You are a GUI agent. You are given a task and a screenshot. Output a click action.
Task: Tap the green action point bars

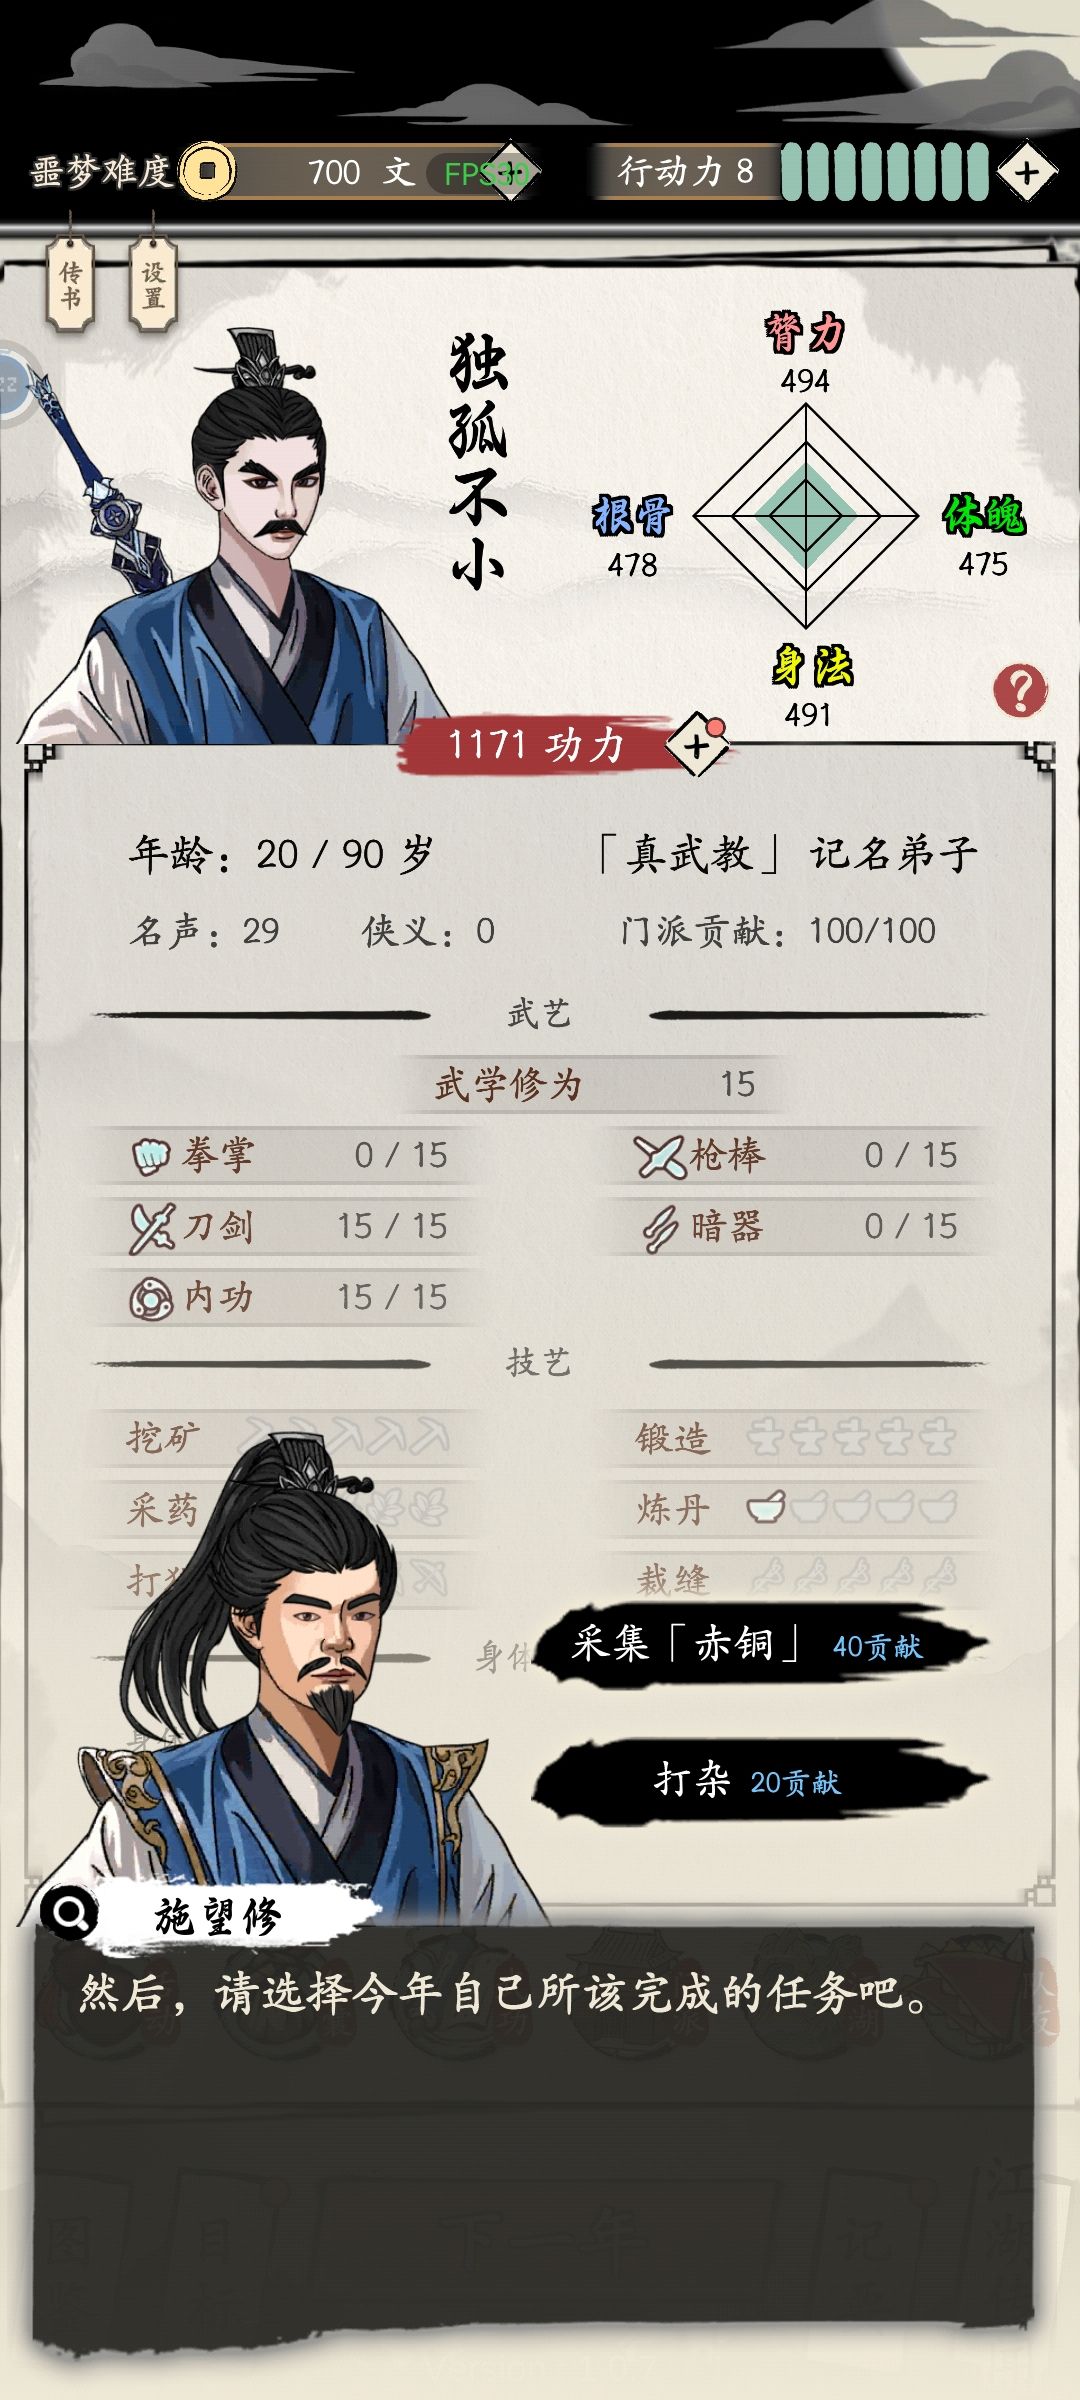coord(884,172)
